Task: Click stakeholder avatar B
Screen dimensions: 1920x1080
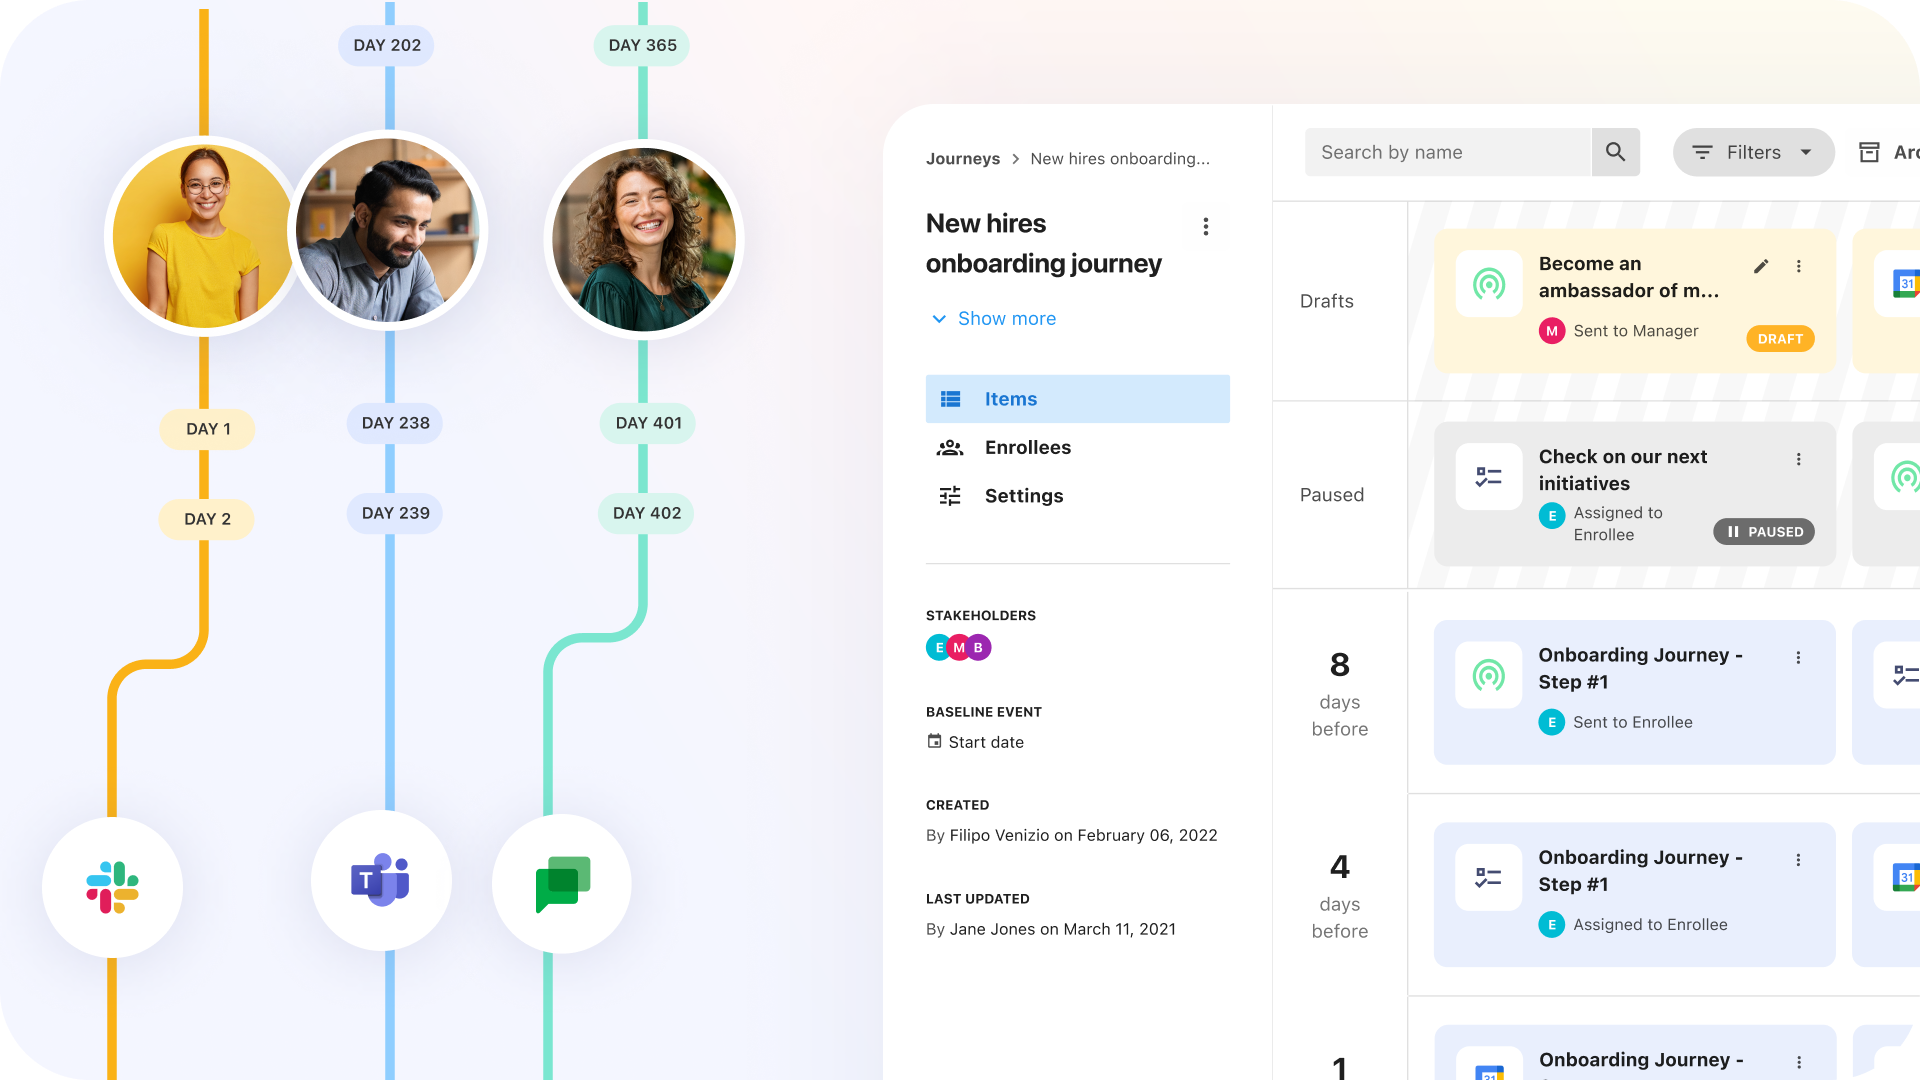Action: click(x=979, y=648)
